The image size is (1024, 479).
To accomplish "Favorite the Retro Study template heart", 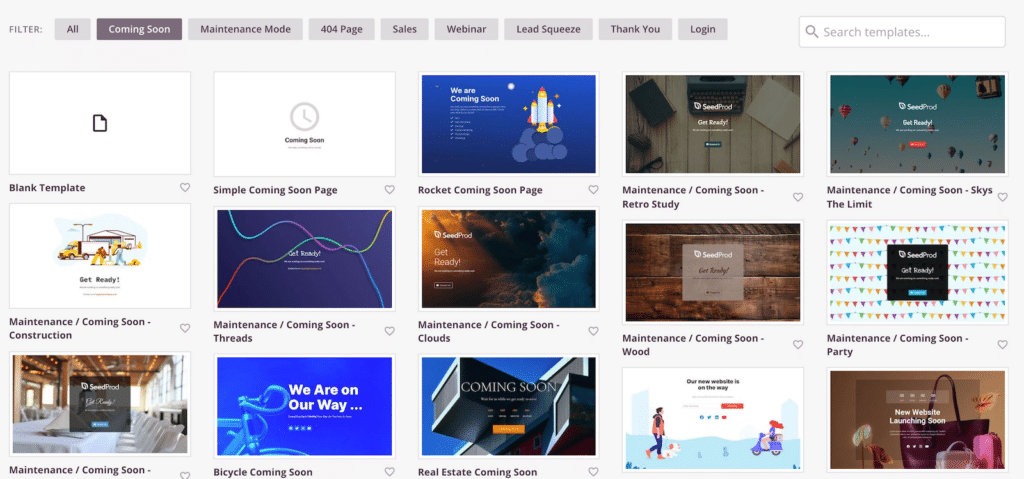I will pyautogui.click(x=797, y=197).
